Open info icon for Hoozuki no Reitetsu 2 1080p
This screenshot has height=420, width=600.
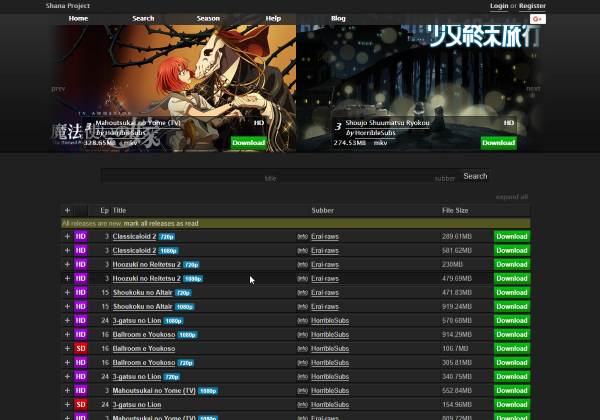[302, 278]
